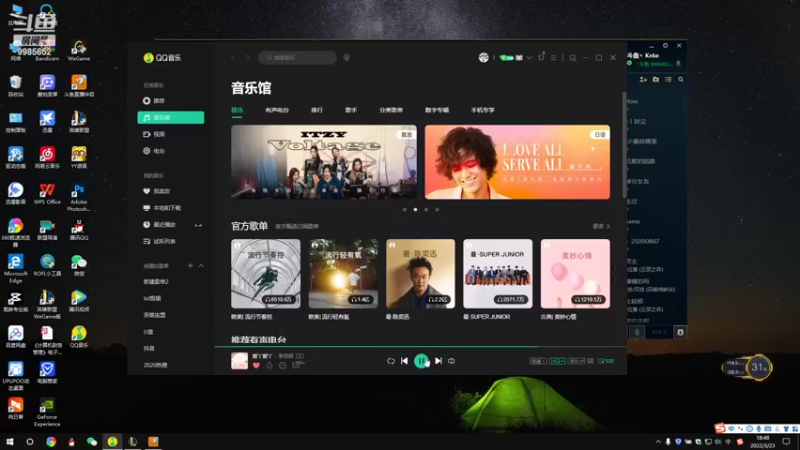Switch to the 排行 tab
Image resolution: width=800 pixels, height=450 pixels.
317,110
